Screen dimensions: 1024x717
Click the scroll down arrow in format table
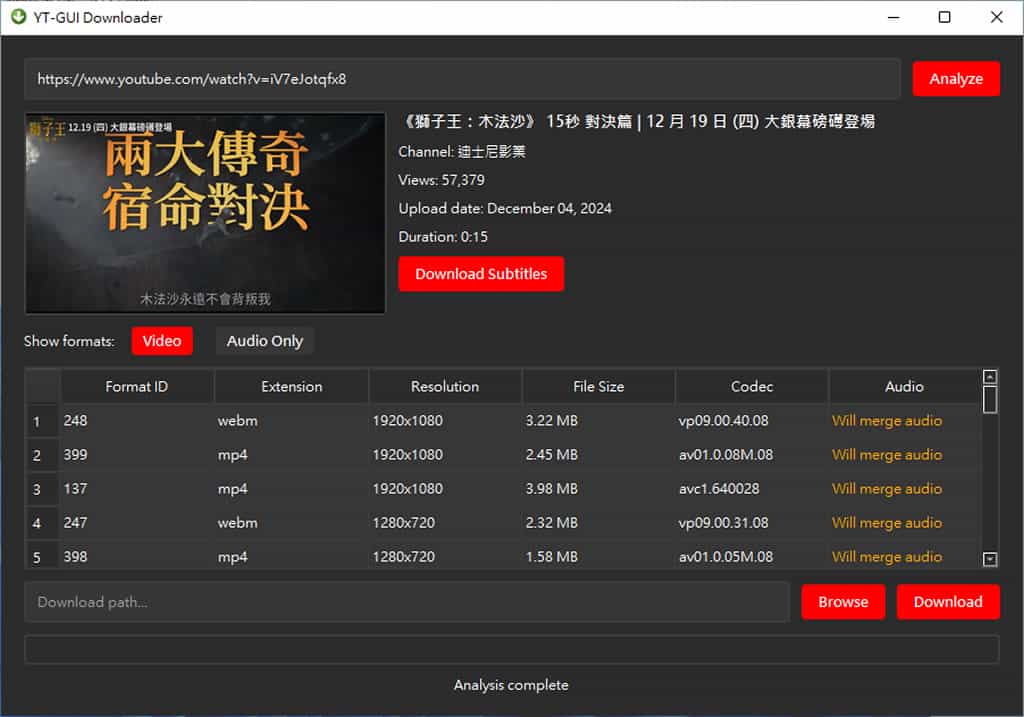point(990,560)
